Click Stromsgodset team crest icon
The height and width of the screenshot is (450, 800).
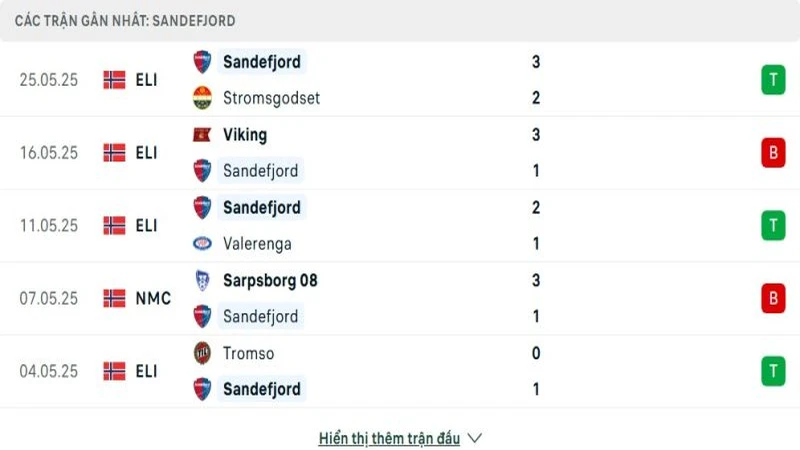pyautogui.click(x=202, y=98)
